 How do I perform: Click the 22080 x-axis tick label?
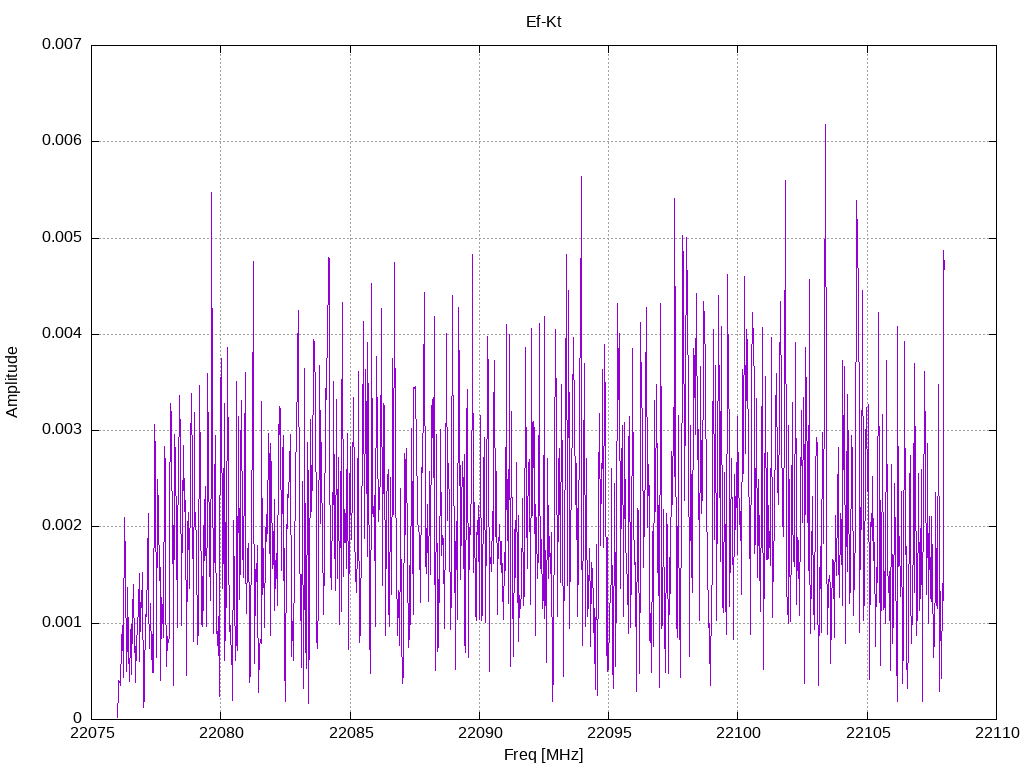pyautogui.click(x=221, y=733)
